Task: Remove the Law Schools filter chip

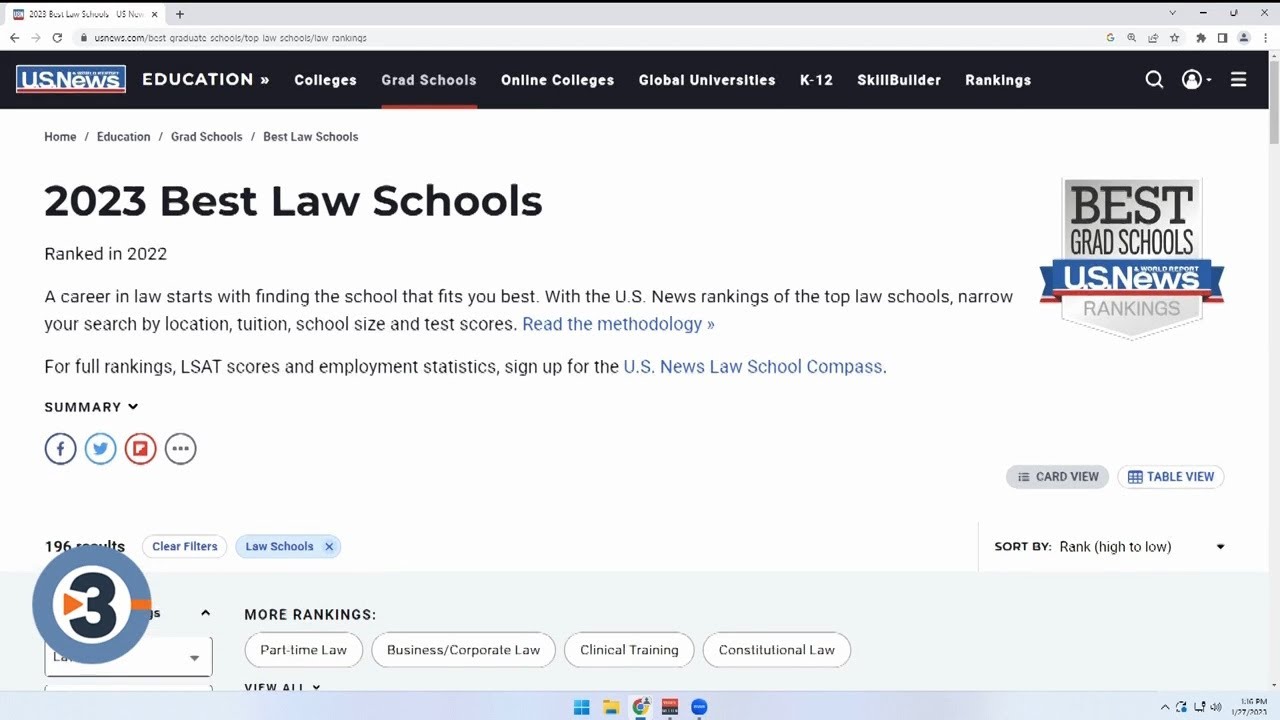Action: [328, 546]
